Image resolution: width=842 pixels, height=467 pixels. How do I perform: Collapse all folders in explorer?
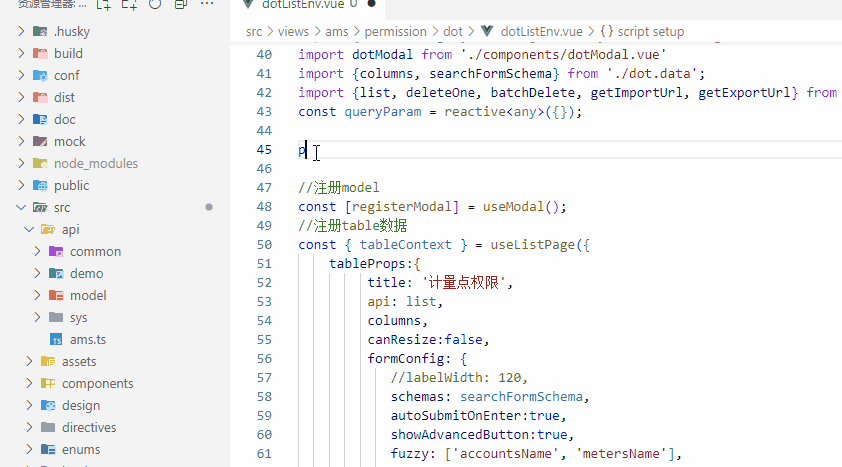point(180,5)
